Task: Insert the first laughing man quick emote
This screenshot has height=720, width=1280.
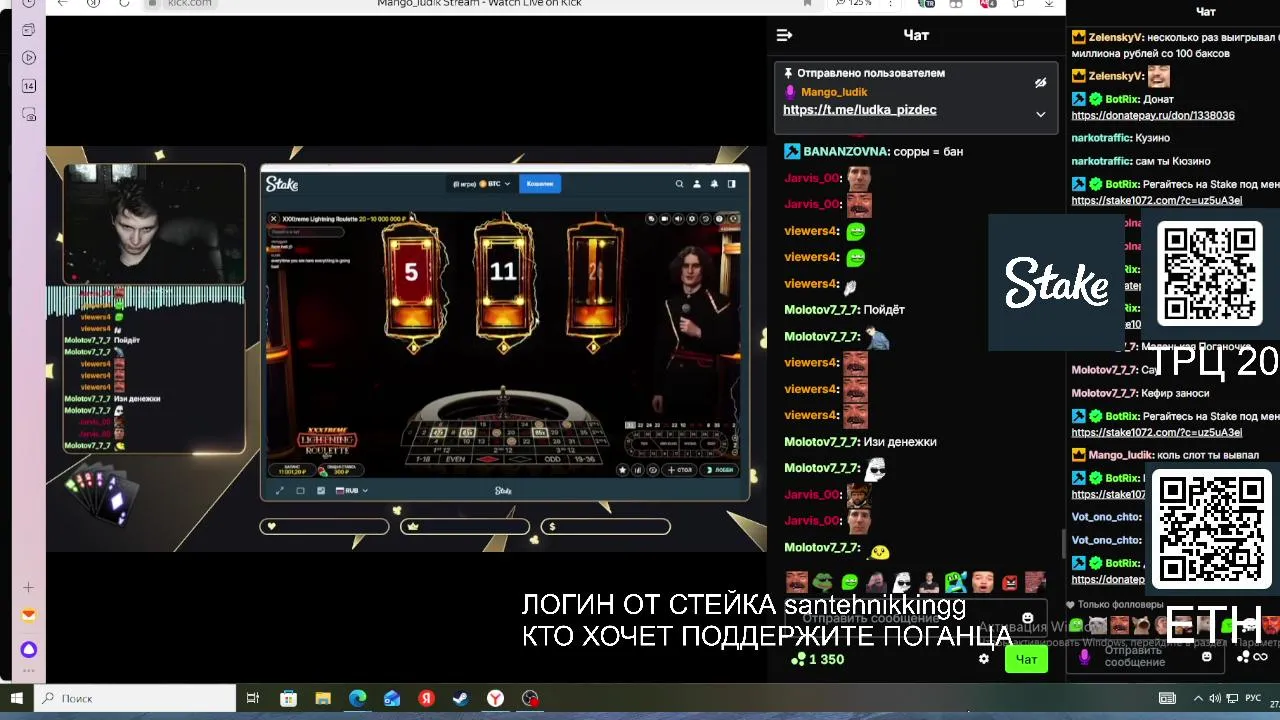Action: point(797,582)
